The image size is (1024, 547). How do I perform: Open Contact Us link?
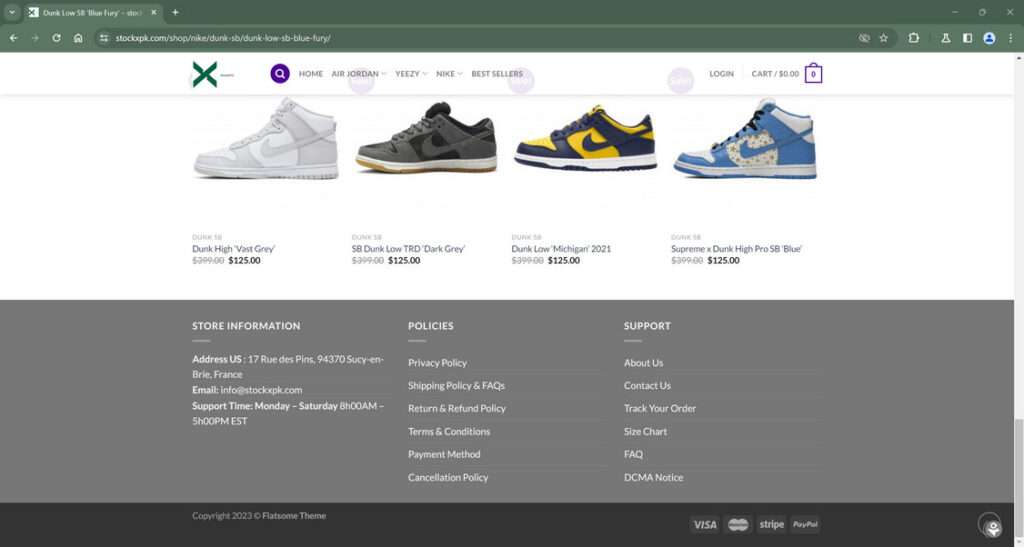tap(647, 385)
